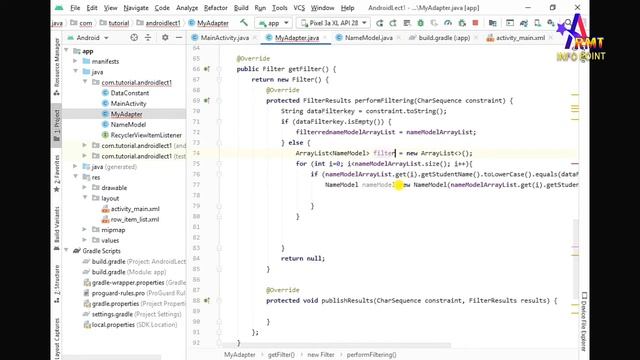This screenshot has height=360, width=640.
Task: Collapse the layout folder
Action: pyautogui.click(x=85, y=198)
